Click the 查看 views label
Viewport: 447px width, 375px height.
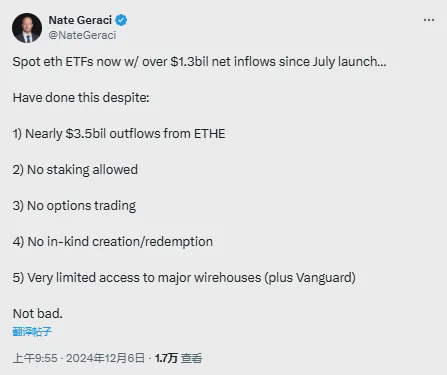point(192,358)
